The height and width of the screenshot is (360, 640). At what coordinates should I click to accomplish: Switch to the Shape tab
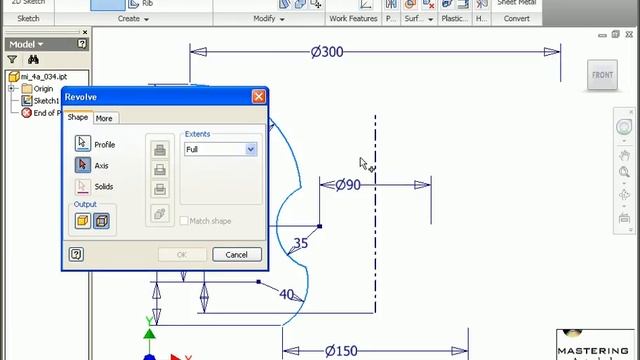(78, 117)
